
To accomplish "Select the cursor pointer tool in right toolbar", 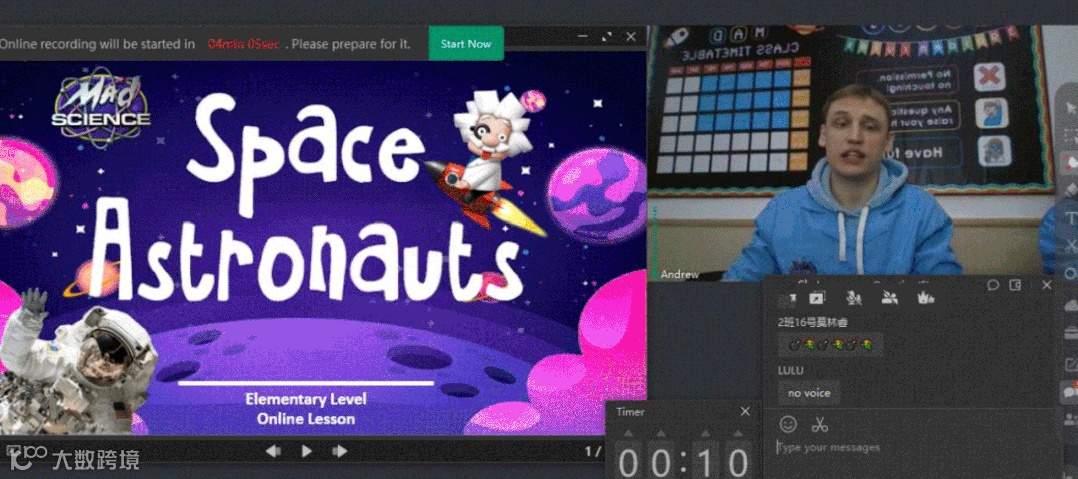I will pos(1070,109).
